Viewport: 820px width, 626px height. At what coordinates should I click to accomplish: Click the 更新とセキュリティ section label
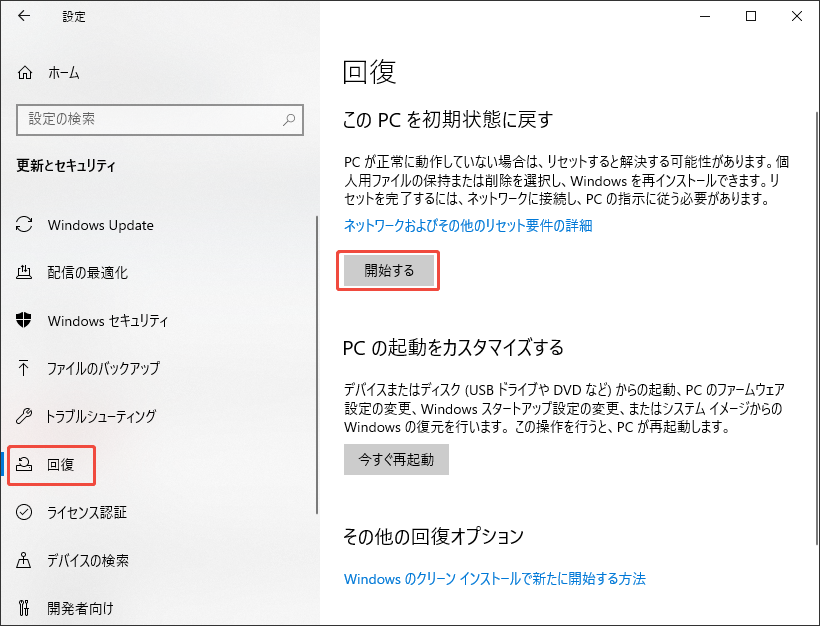[x=66, y=166]
